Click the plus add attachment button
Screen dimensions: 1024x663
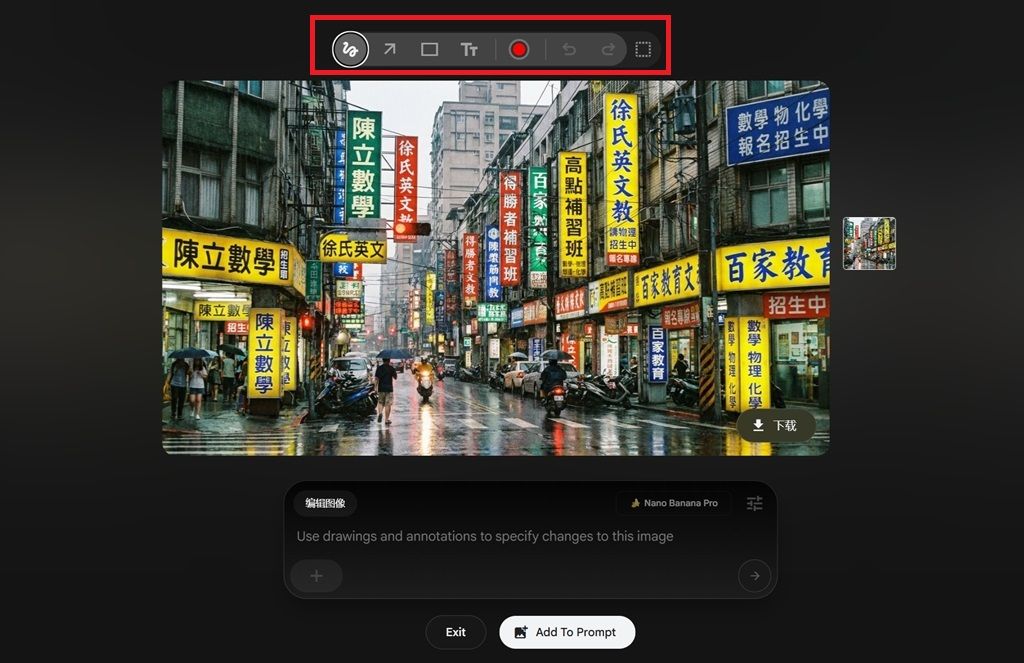317,576
